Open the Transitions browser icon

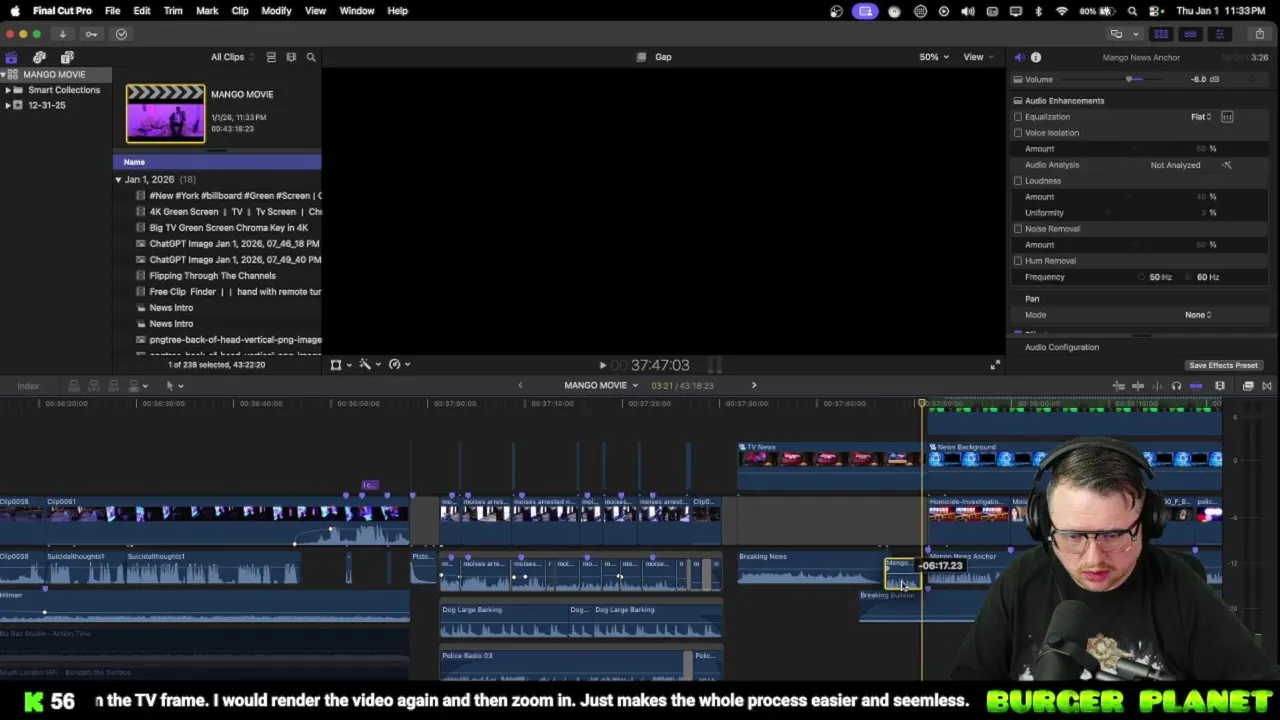point(1266,386)
